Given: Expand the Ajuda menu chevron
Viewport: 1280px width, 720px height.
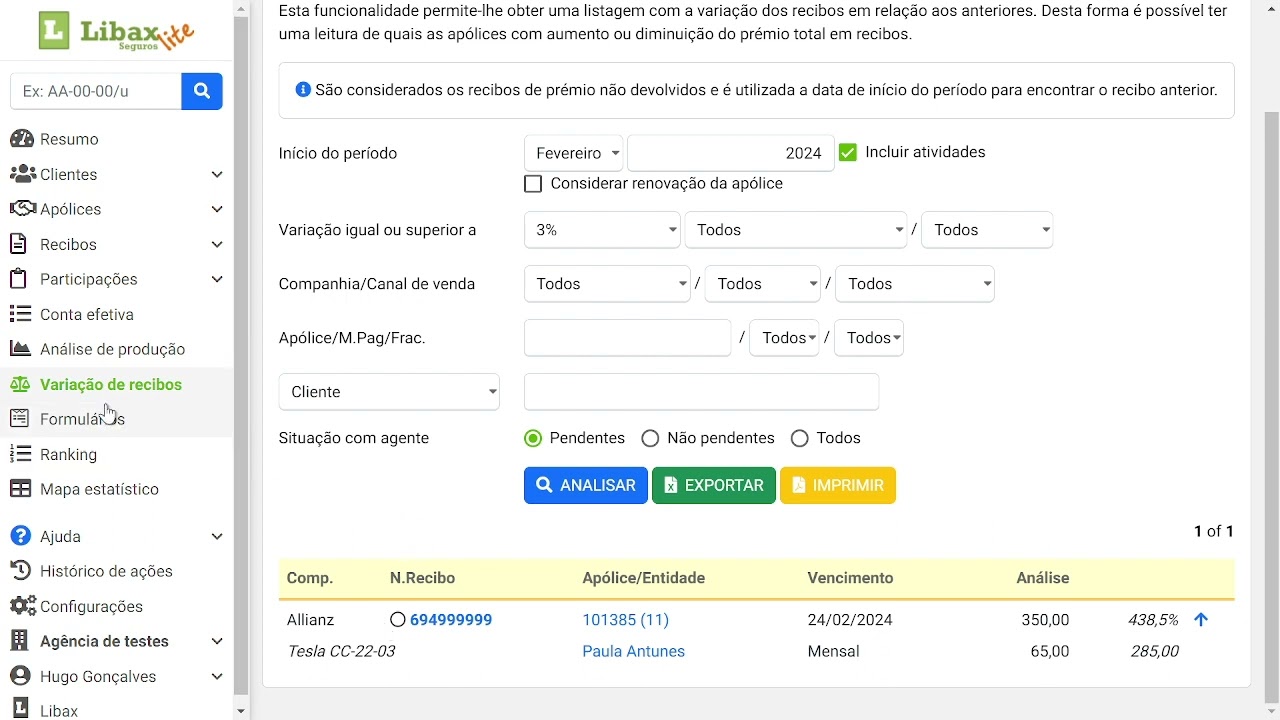Looking at the screenshot, I should [217, 536].
